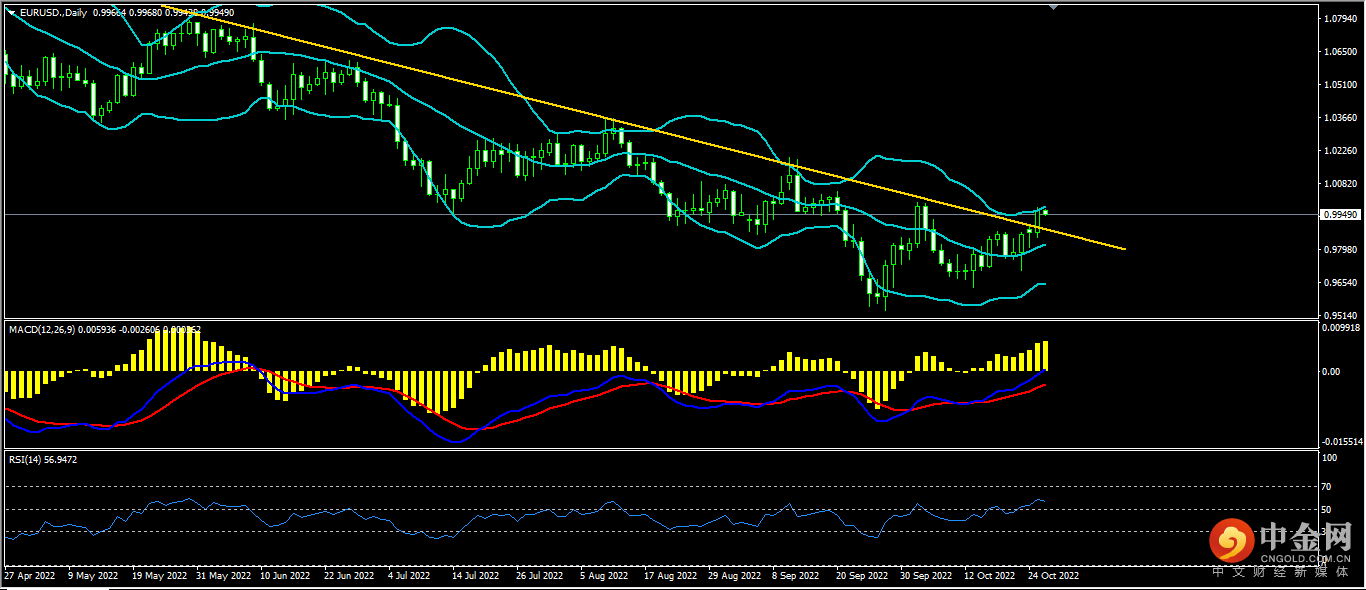Click the 27 Apr 2022 date label

click(29, 577)
